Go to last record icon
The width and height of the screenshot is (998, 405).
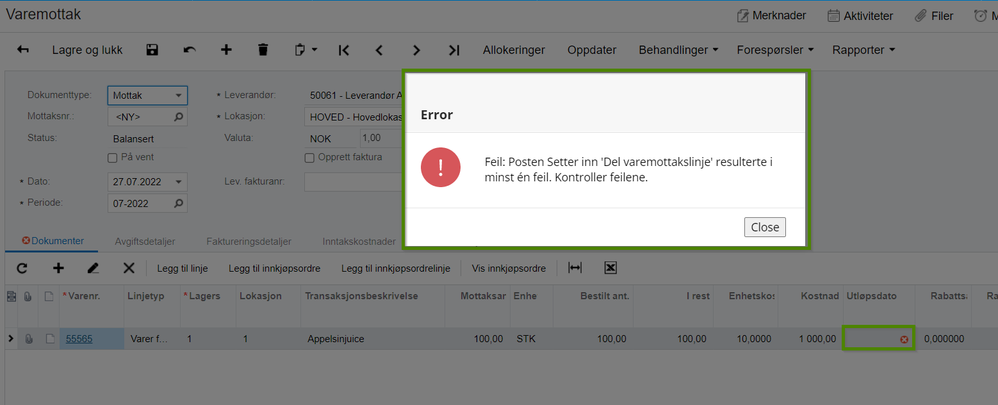pos(454,50)
